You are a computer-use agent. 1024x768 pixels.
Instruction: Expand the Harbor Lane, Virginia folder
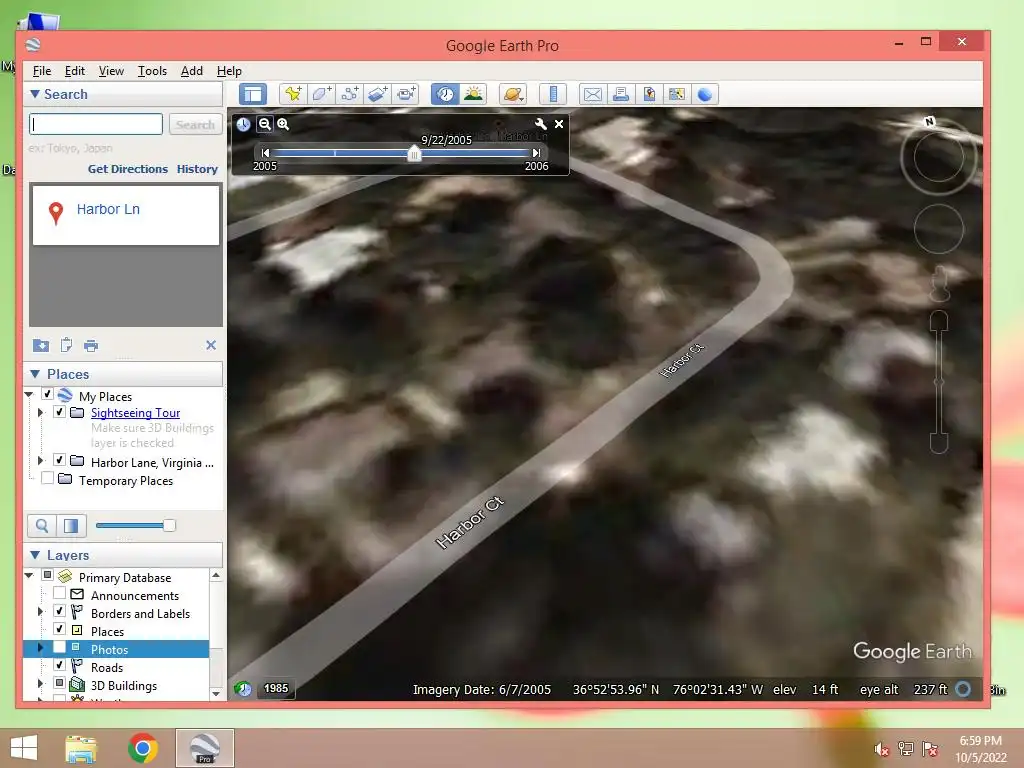(40, 460)
